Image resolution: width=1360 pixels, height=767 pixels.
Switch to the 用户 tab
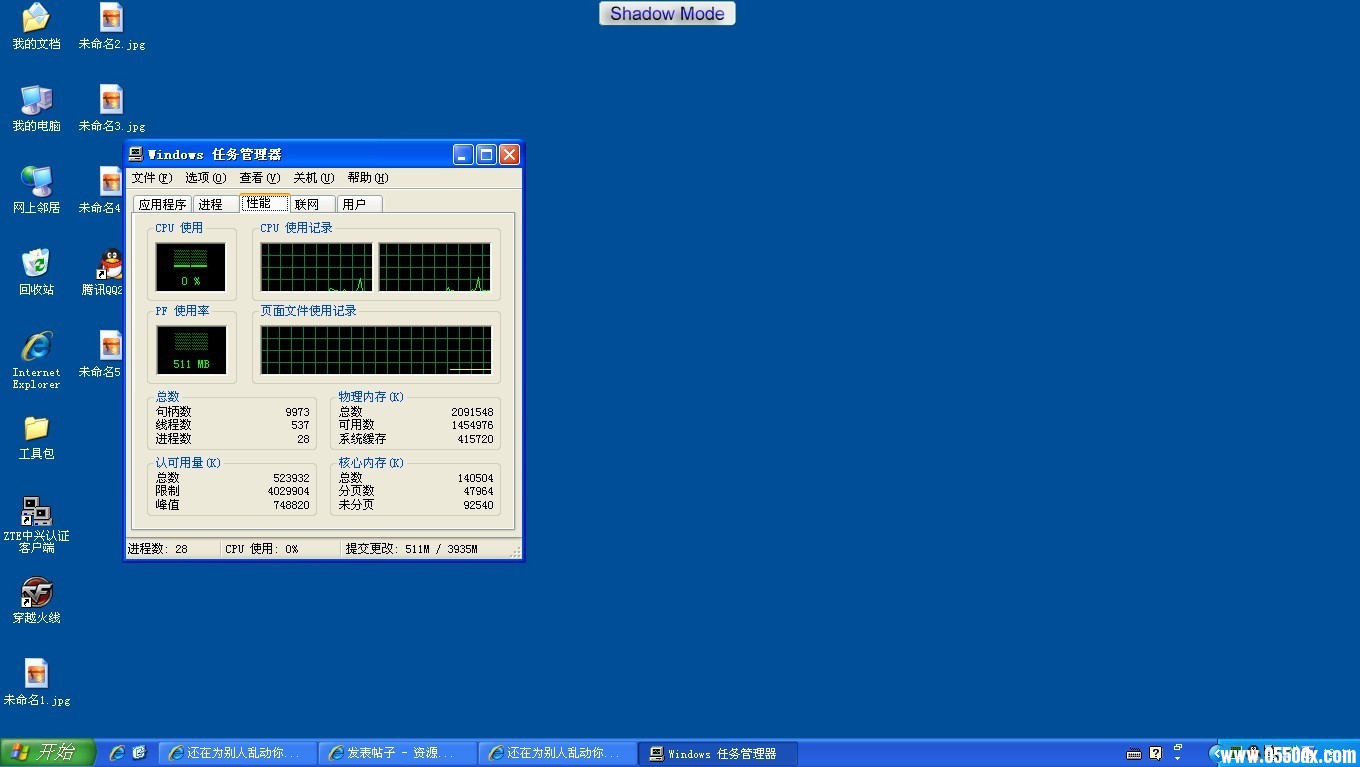[359, 204]
